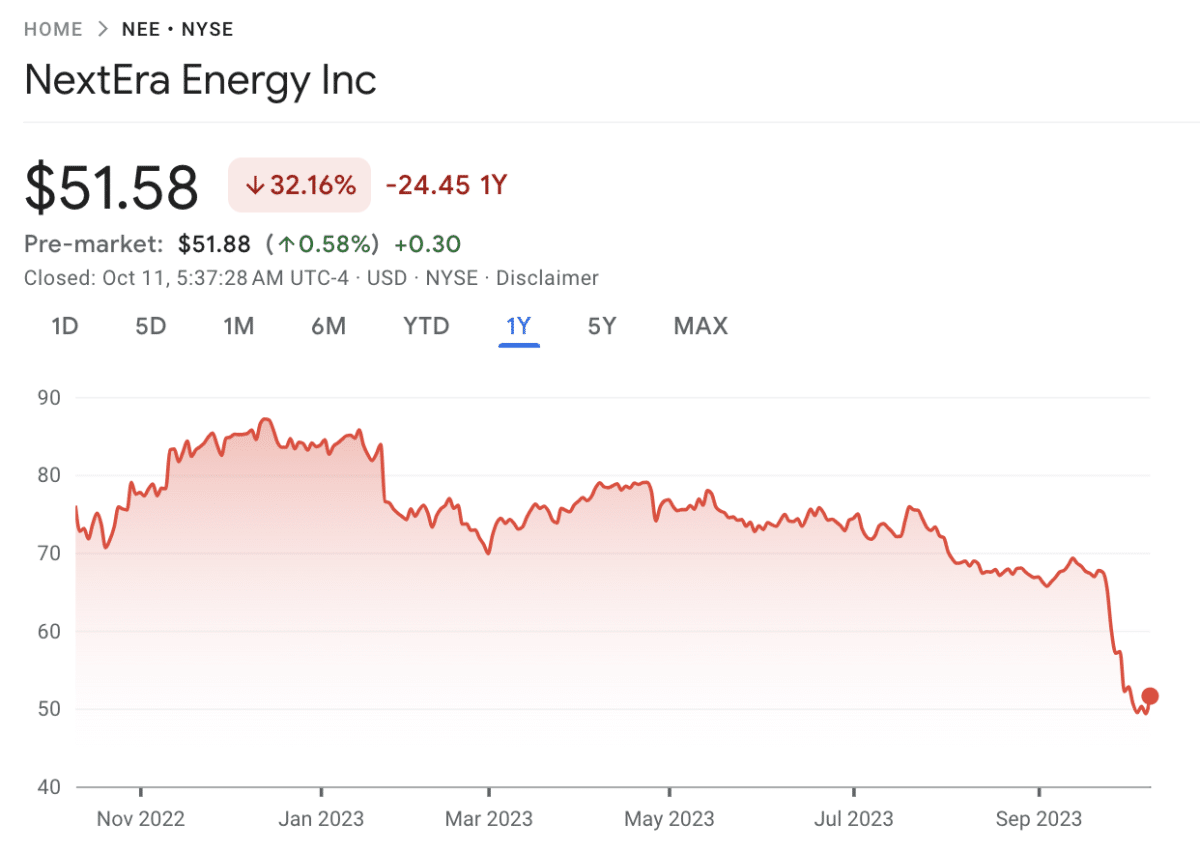Screen dimensions: 1200x852
Task: Select the currently active 1Y range
Action: (x=518, y=325)
